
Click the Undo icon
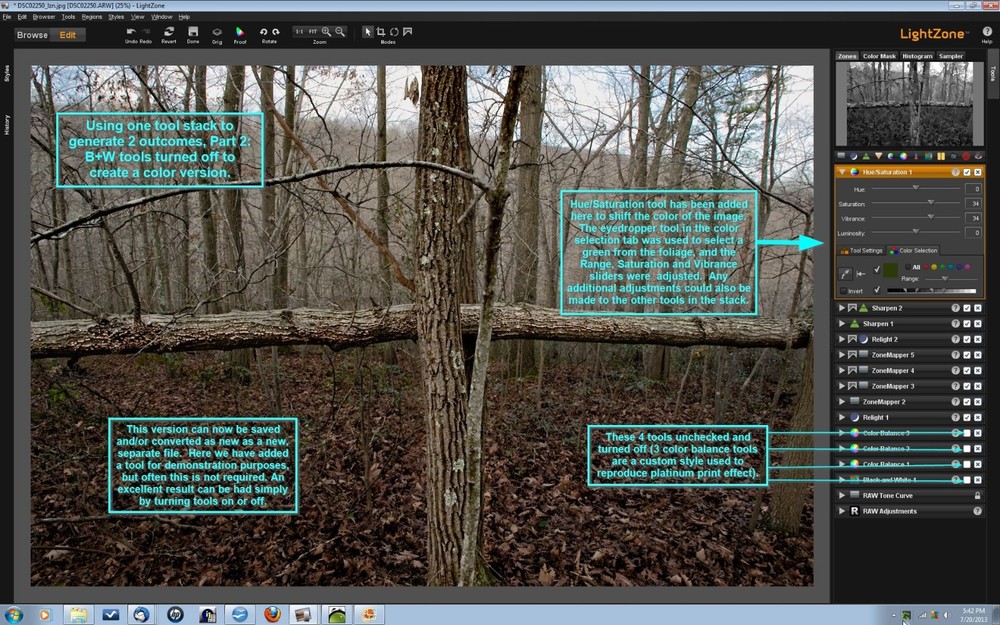point(129,31)
